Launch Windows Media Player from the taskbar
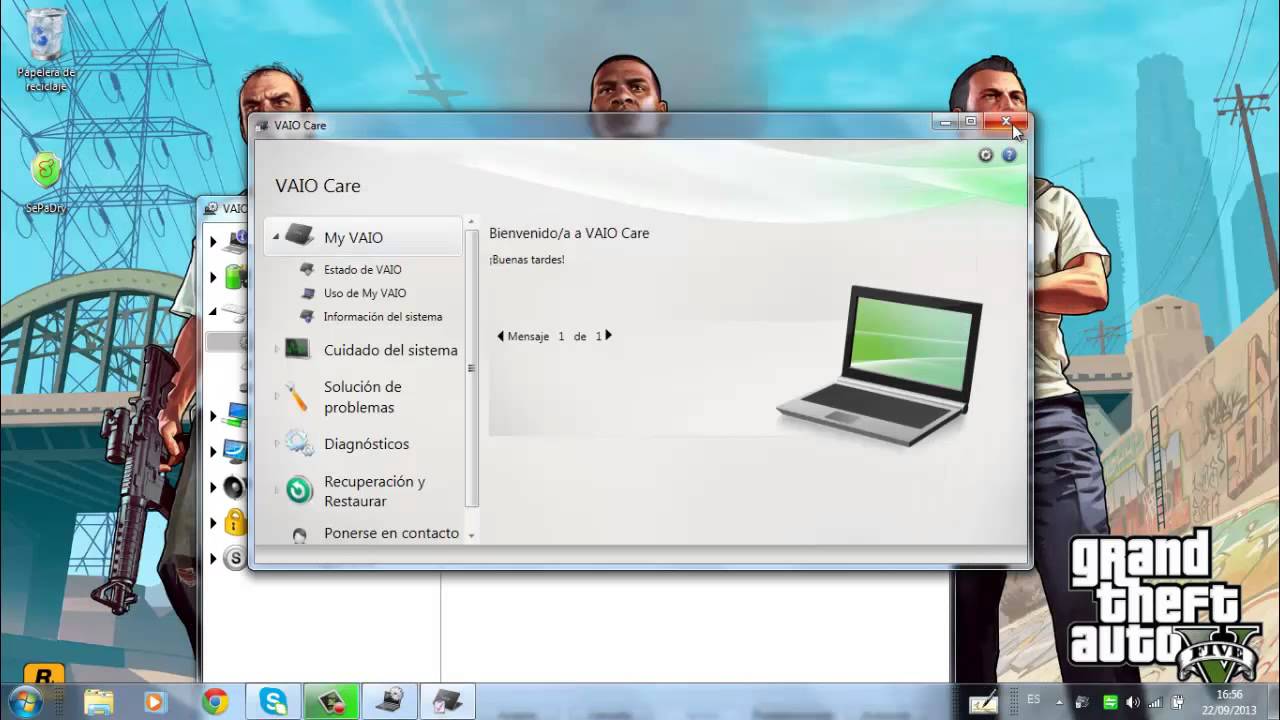This screenshot has width=1280, height=720. click(x=154, y=702)
